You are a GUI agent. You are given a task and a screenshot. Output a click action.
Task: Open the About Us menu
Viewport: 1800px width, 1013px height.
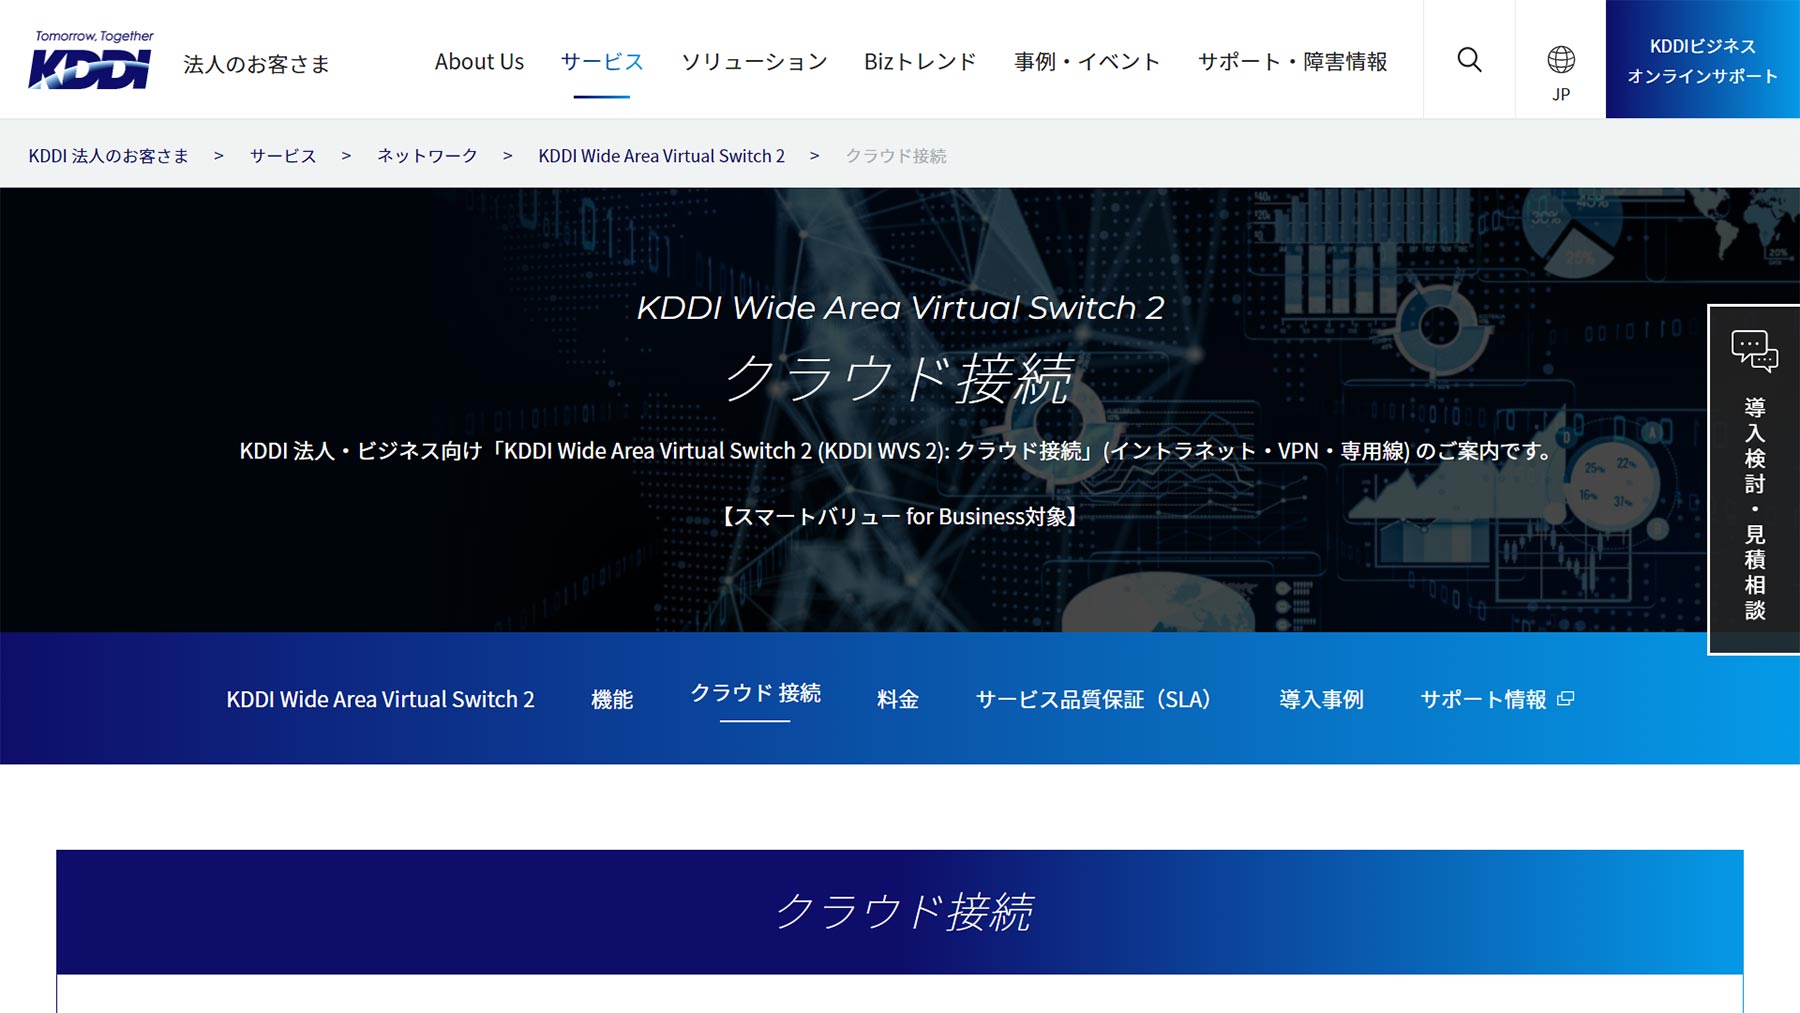(x=479, y=62)
